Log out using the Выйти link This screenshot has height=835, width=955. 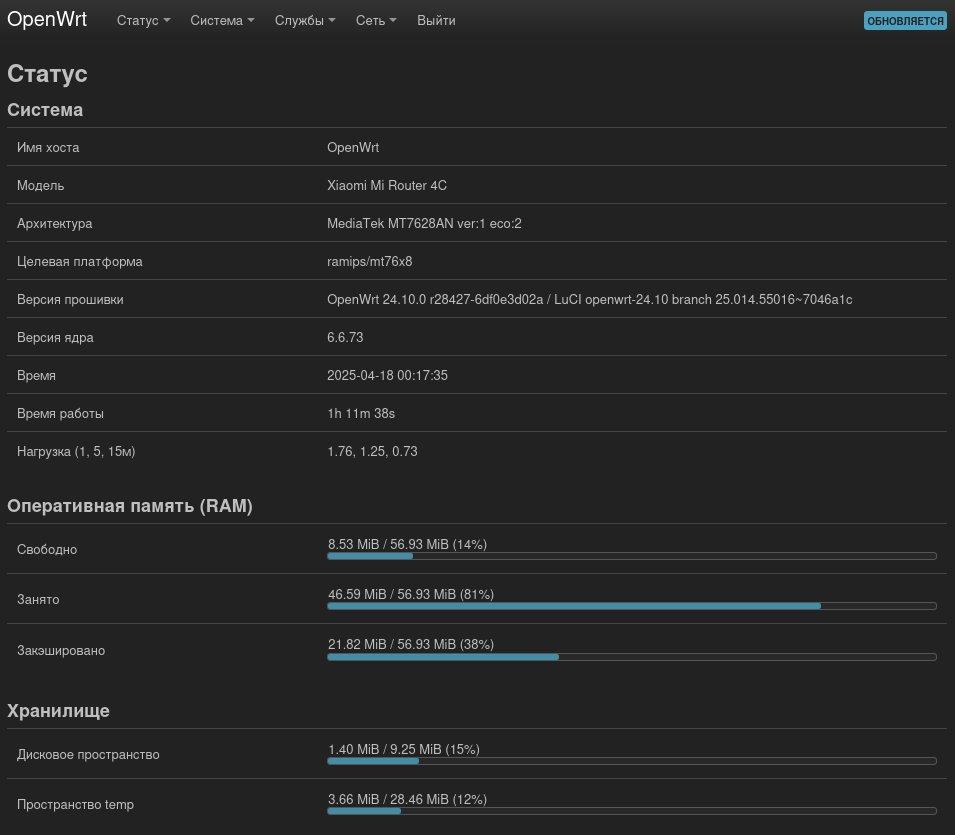point(436,21)
